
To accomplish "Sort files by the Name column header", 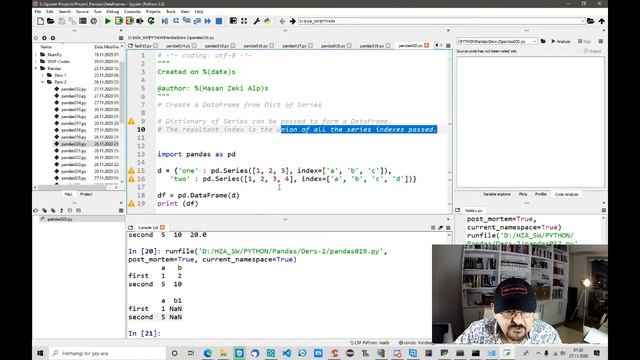I will 46,47.
